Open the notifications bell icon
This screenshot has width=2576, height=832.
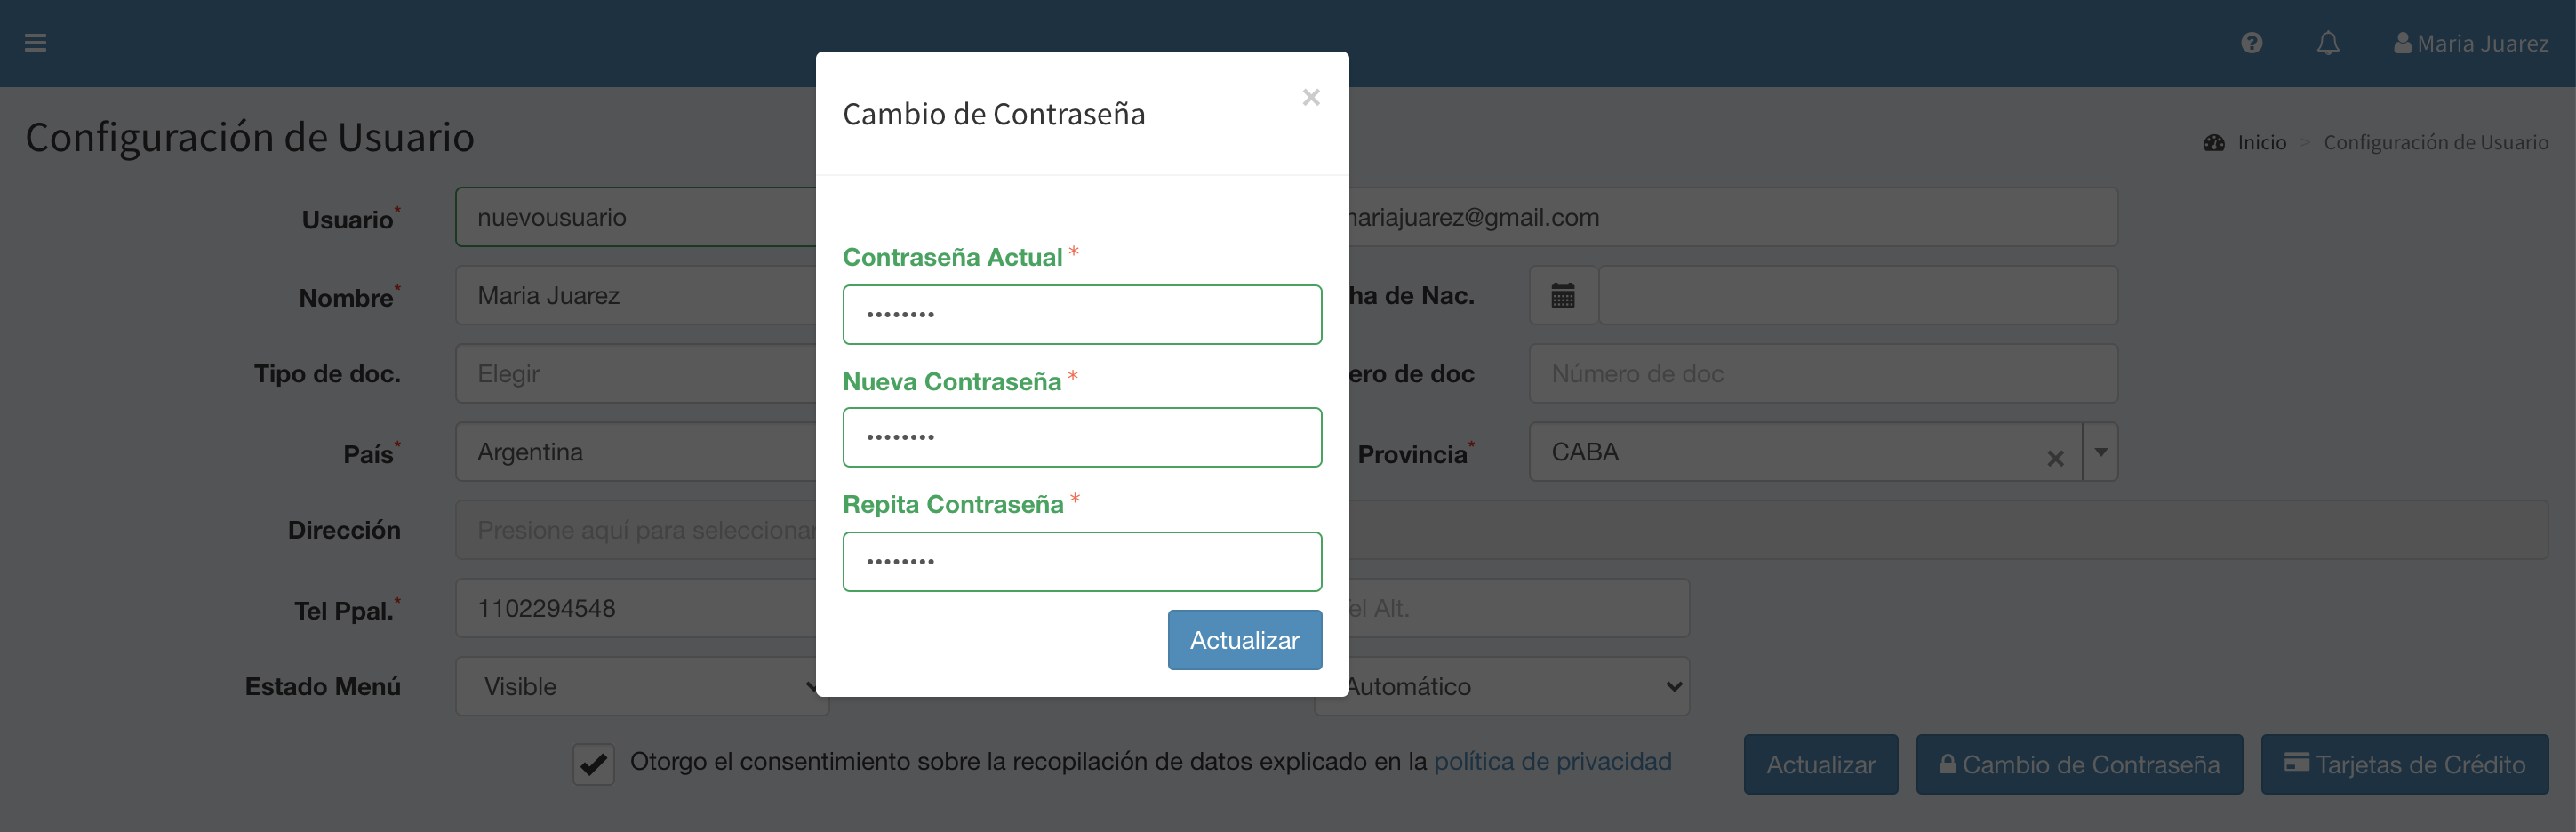click(2327, 43)
